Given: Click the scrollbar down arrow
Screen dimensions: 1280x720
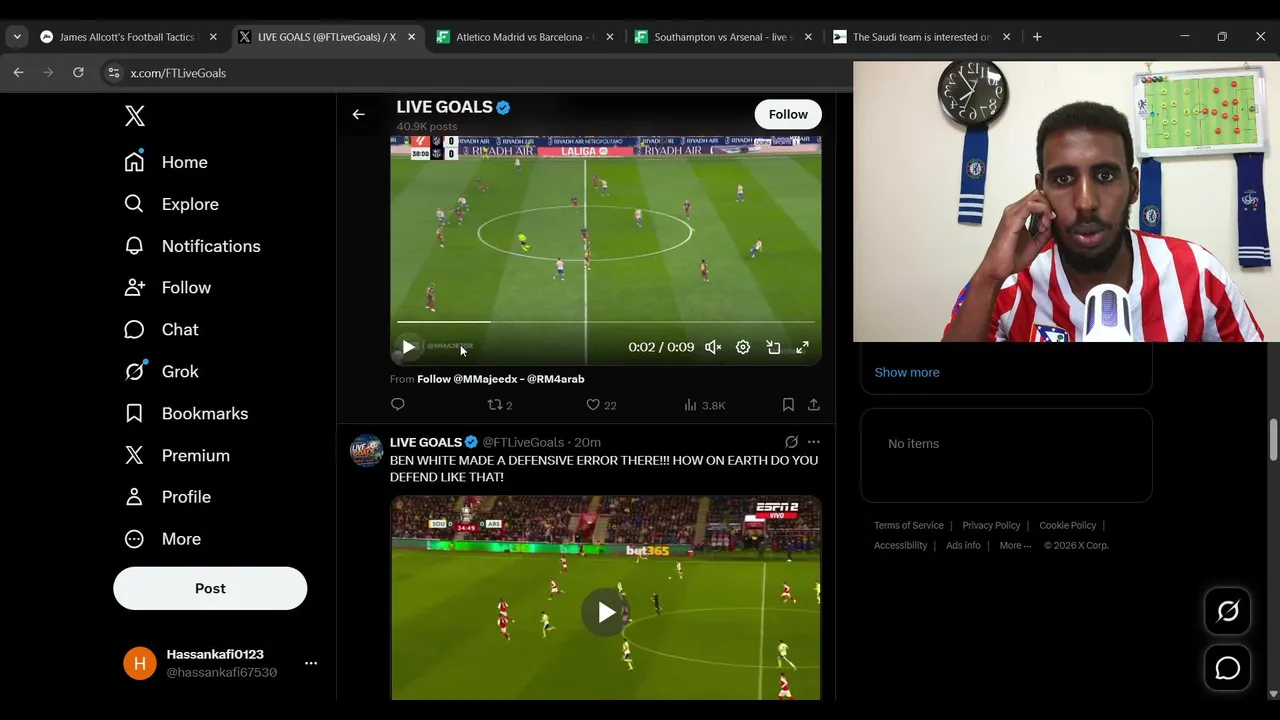Looking at the screenshot, I should [x=1273, y=694].
